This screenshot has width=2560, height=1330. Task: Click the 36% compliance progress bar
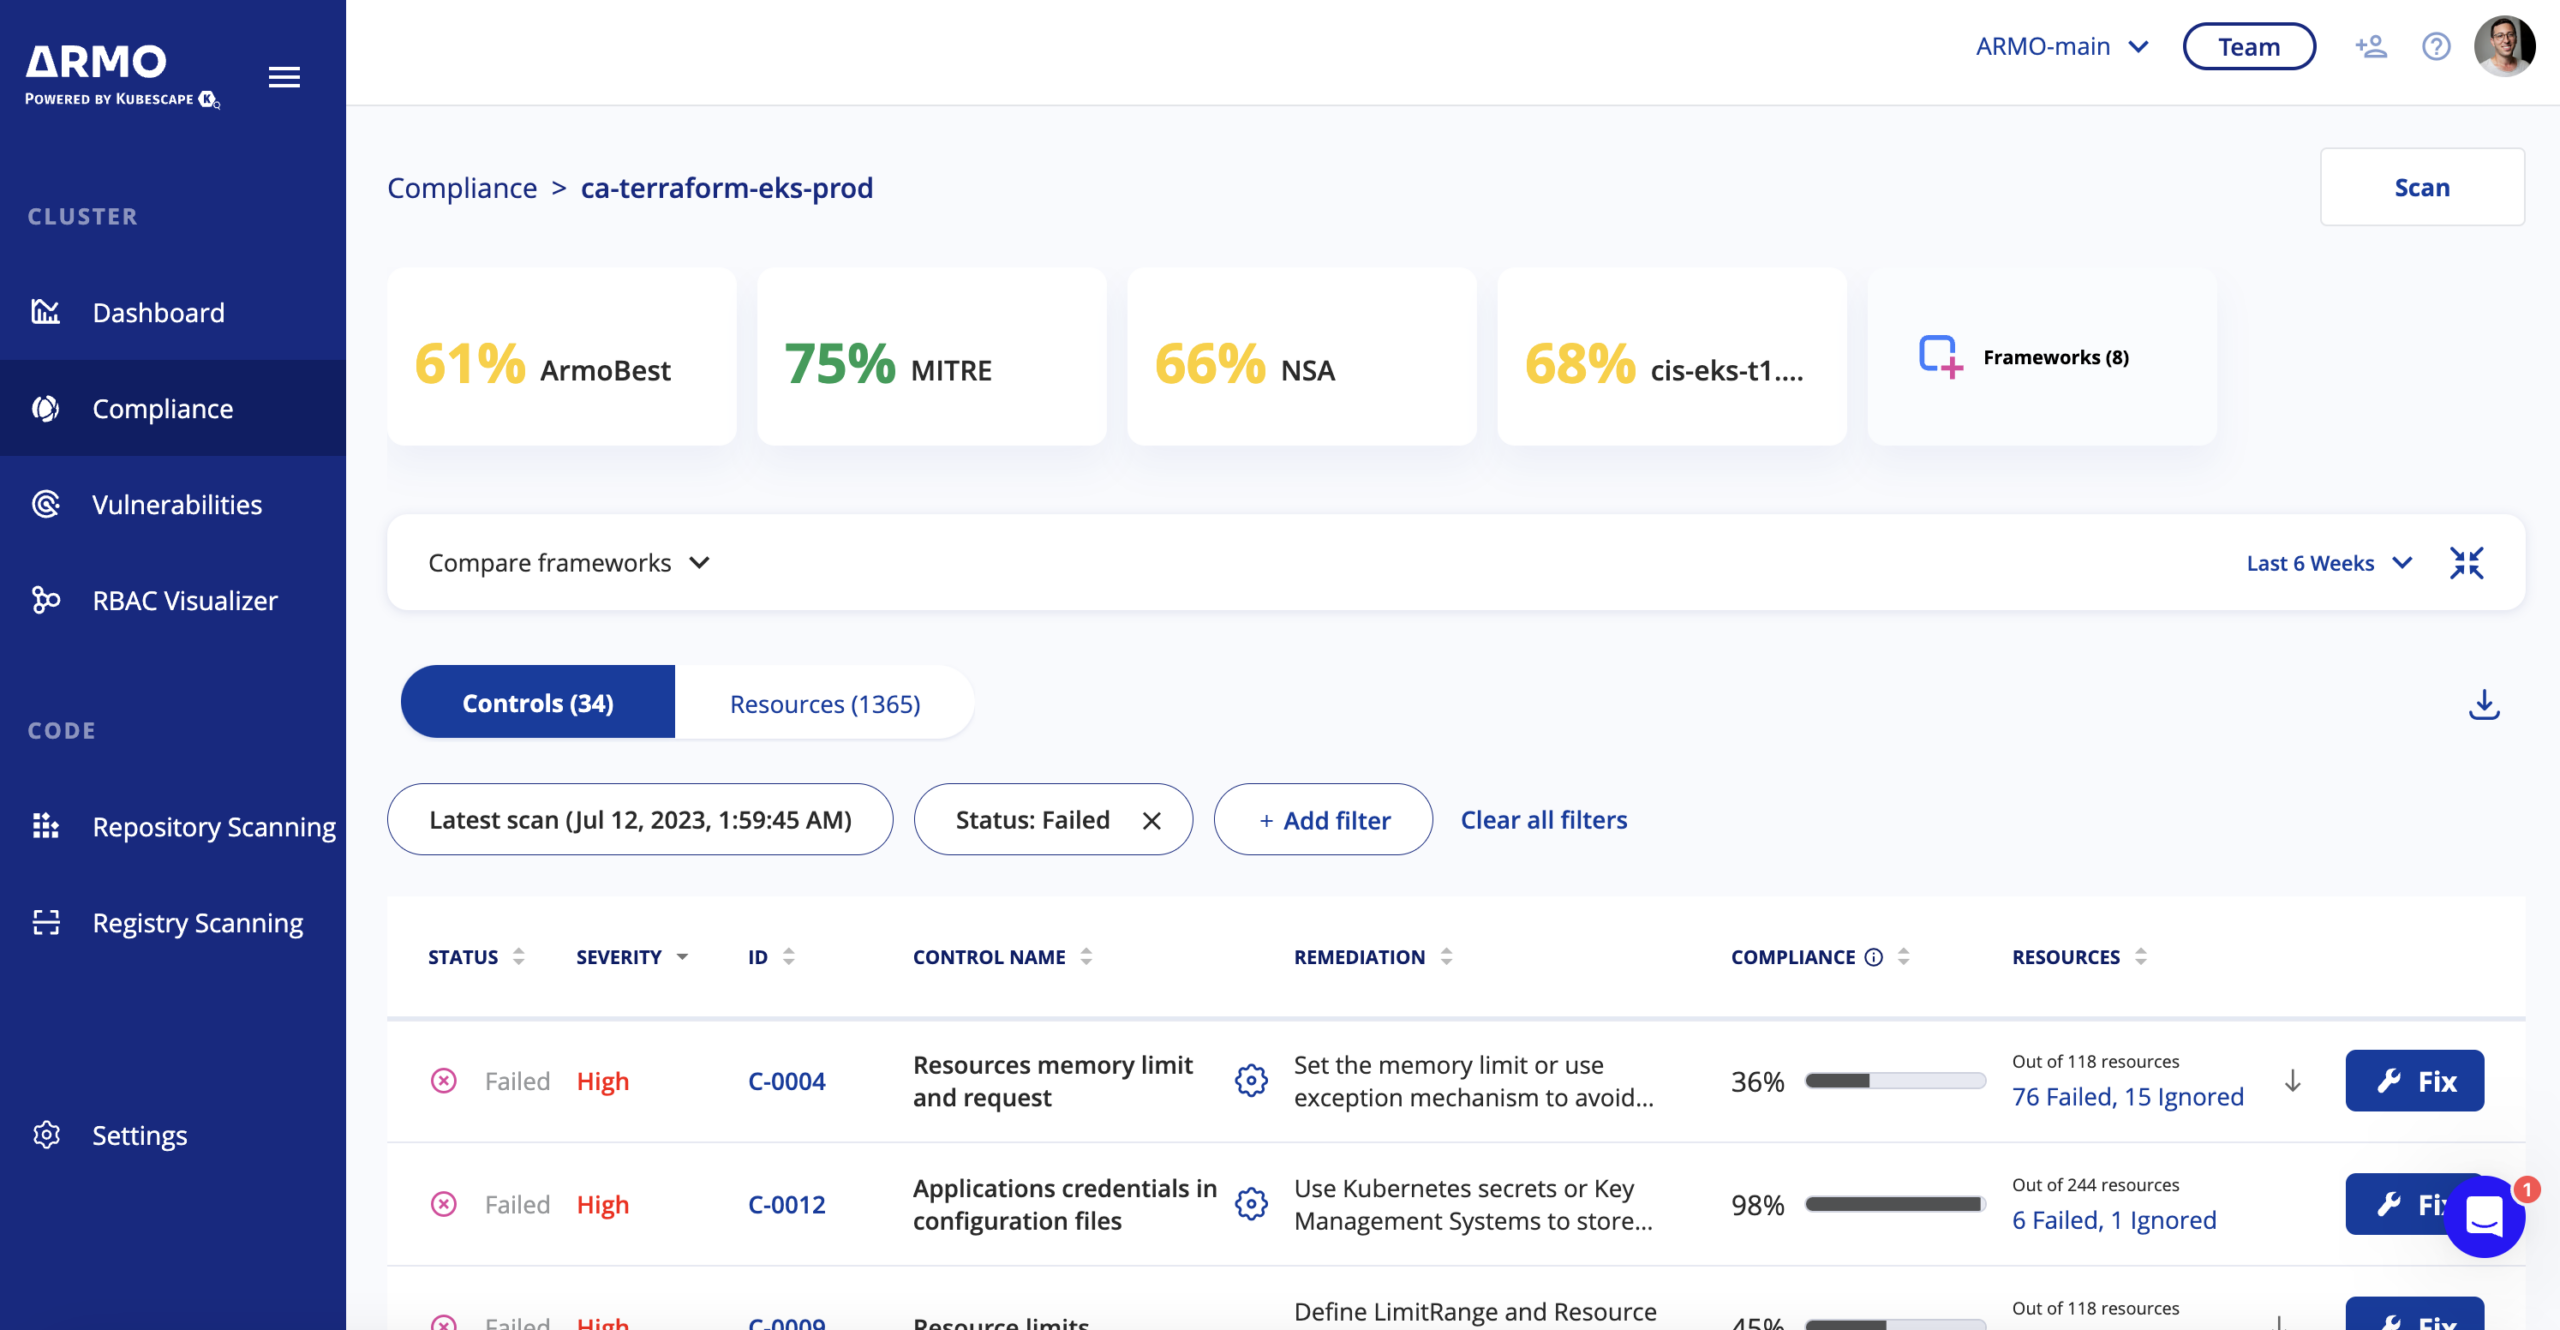[1895, 1080]
